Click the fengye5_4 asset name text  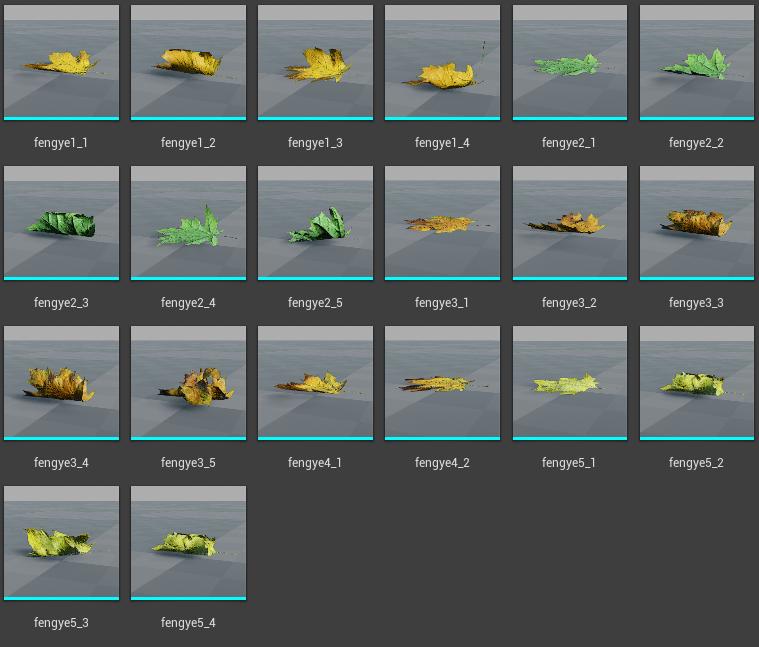tap(188, 623)
